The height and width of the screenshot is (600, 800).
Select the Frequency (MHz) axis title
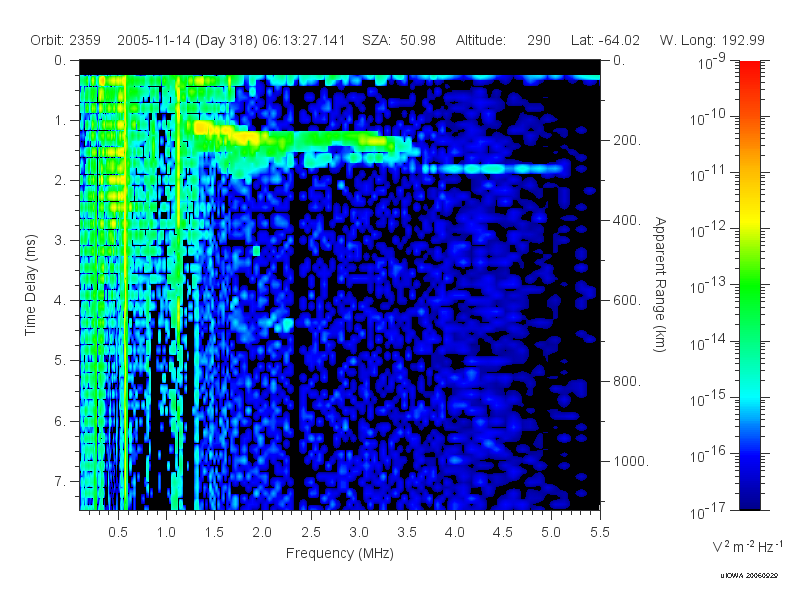click(340, 553)
